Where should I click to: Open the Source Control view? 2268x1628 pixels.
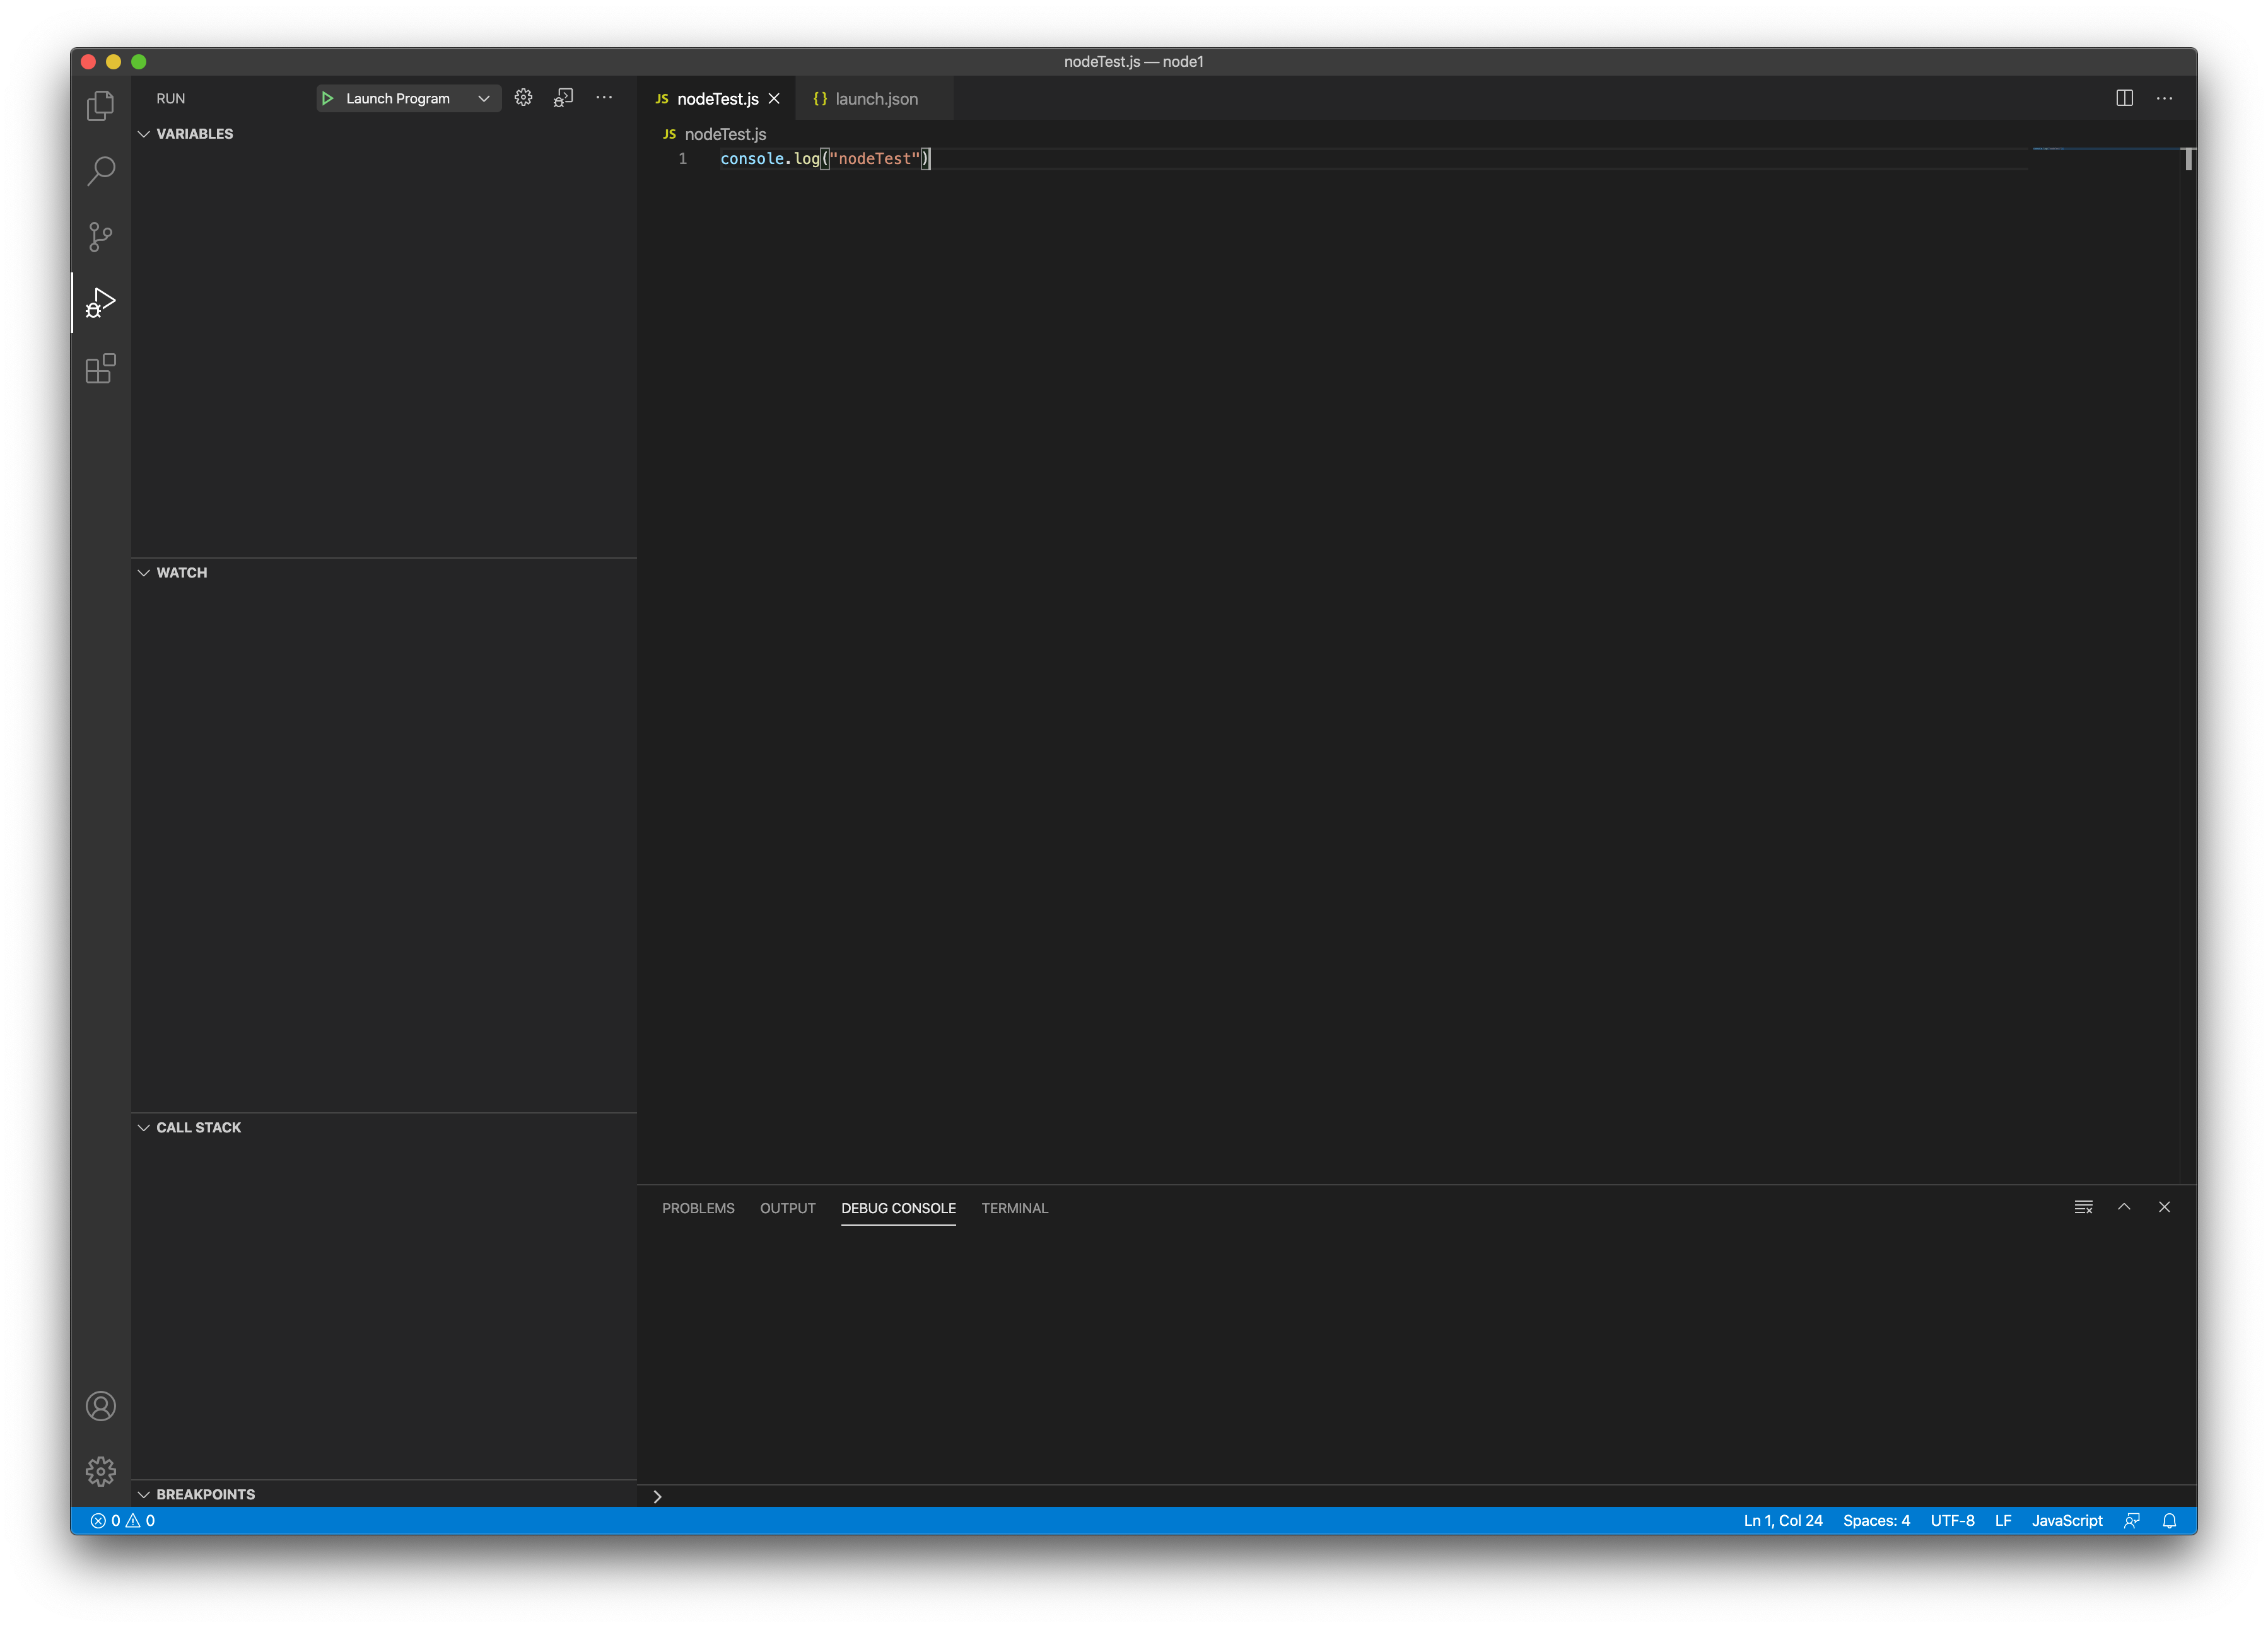click(100, 237)
